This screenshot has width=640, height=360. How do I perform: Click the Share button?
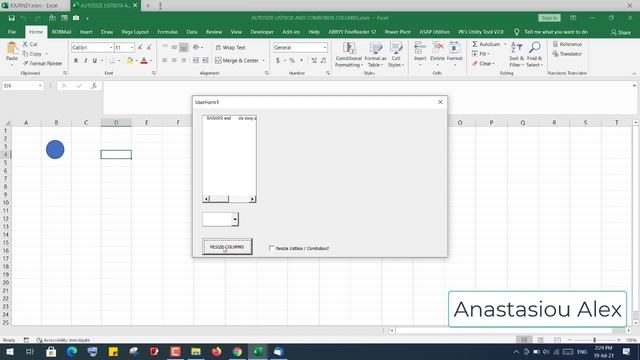tap(621, 32)
